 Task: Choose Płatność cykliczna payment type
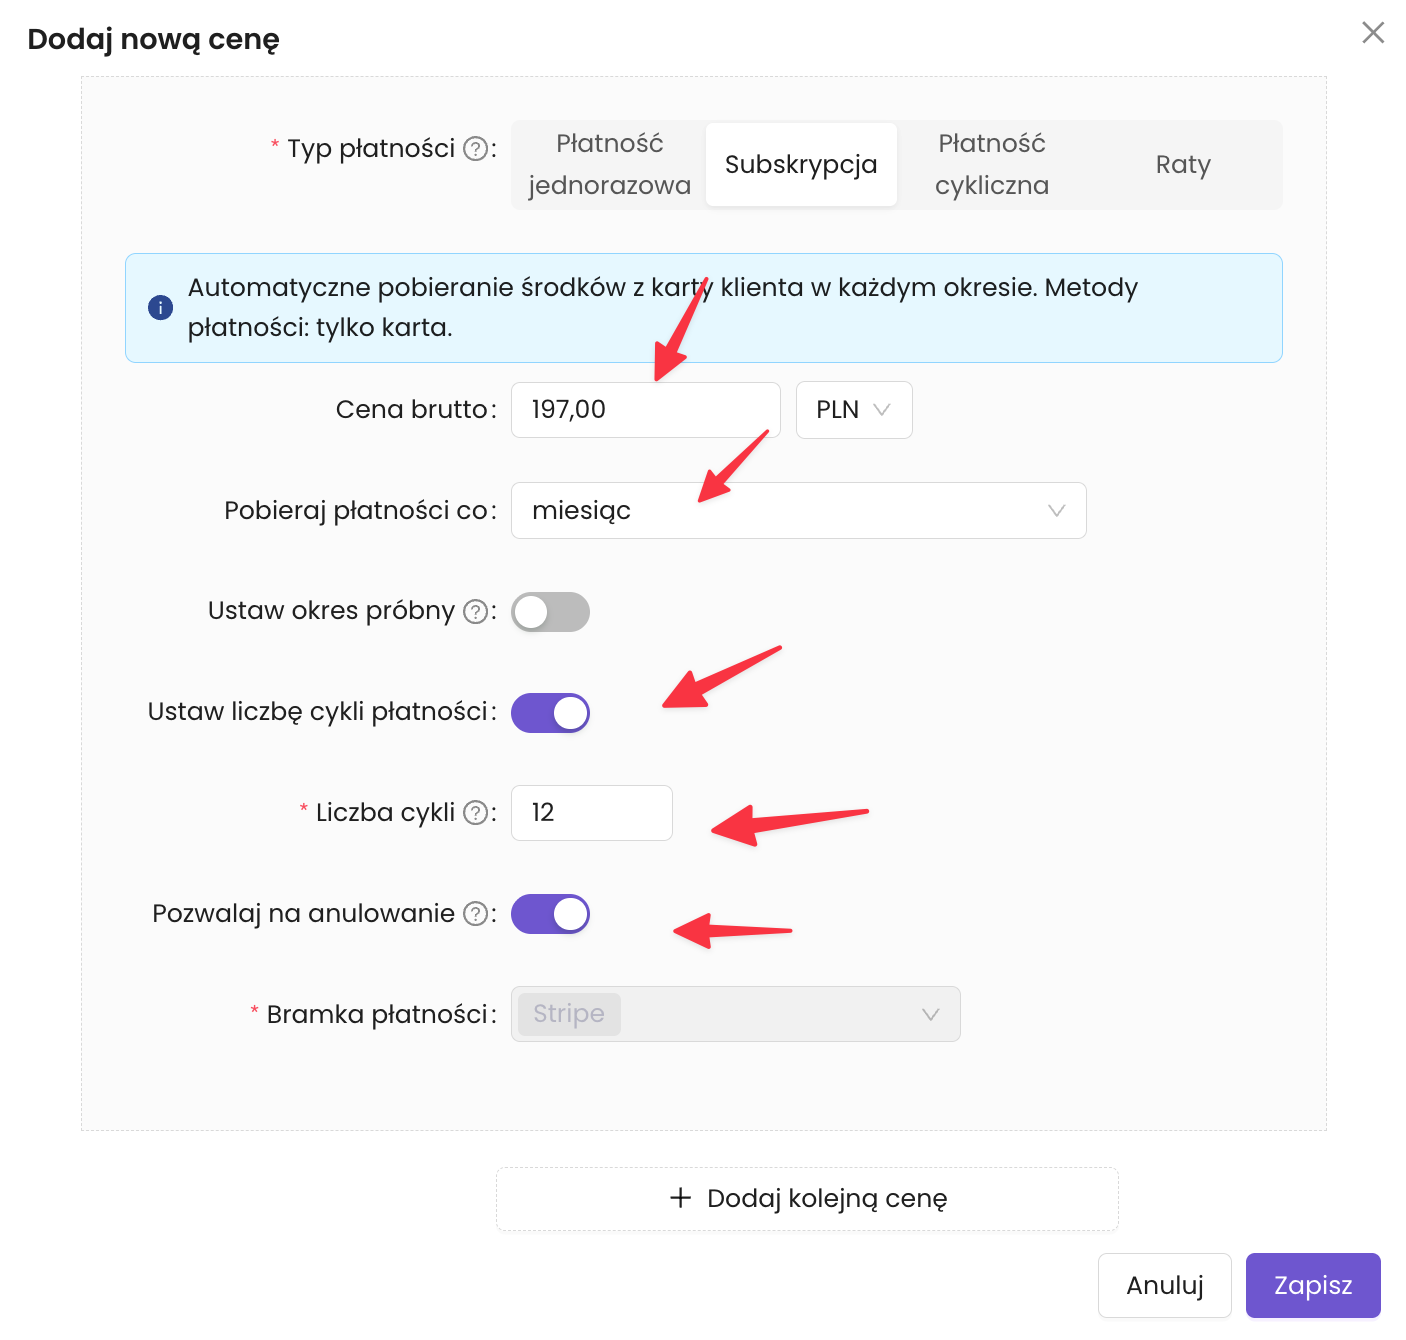[991, 164]
